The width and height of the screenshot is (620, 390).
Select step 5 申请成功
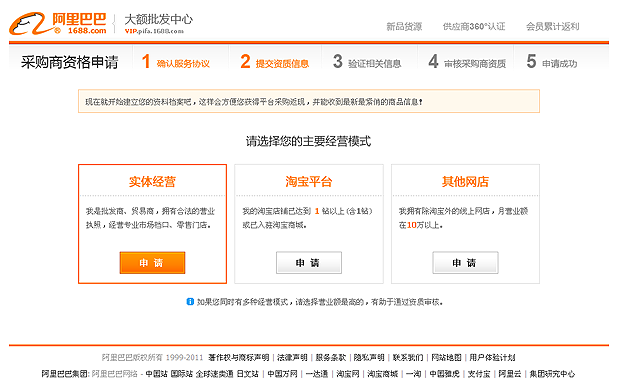click(552, 62)
